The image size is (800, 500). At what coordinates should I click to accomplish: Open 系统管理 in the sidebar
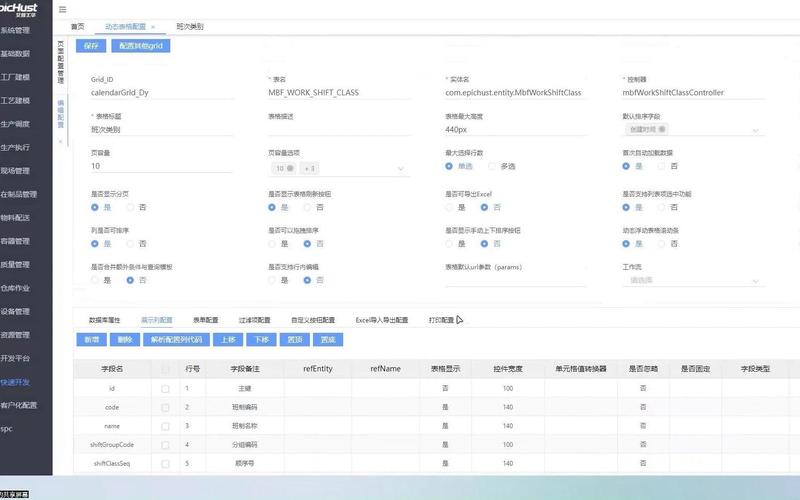tap(15, 30)
